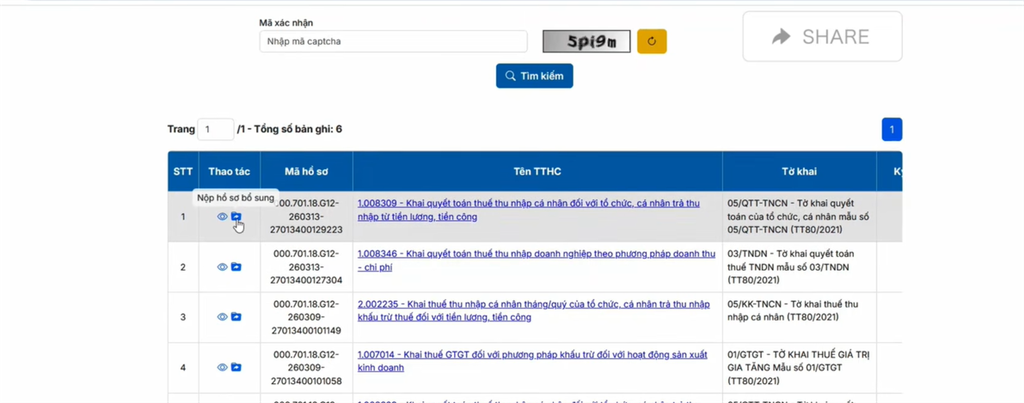Screen dimensions: 1024x403
Task: Refresh the captcha code
Action: 651,41
